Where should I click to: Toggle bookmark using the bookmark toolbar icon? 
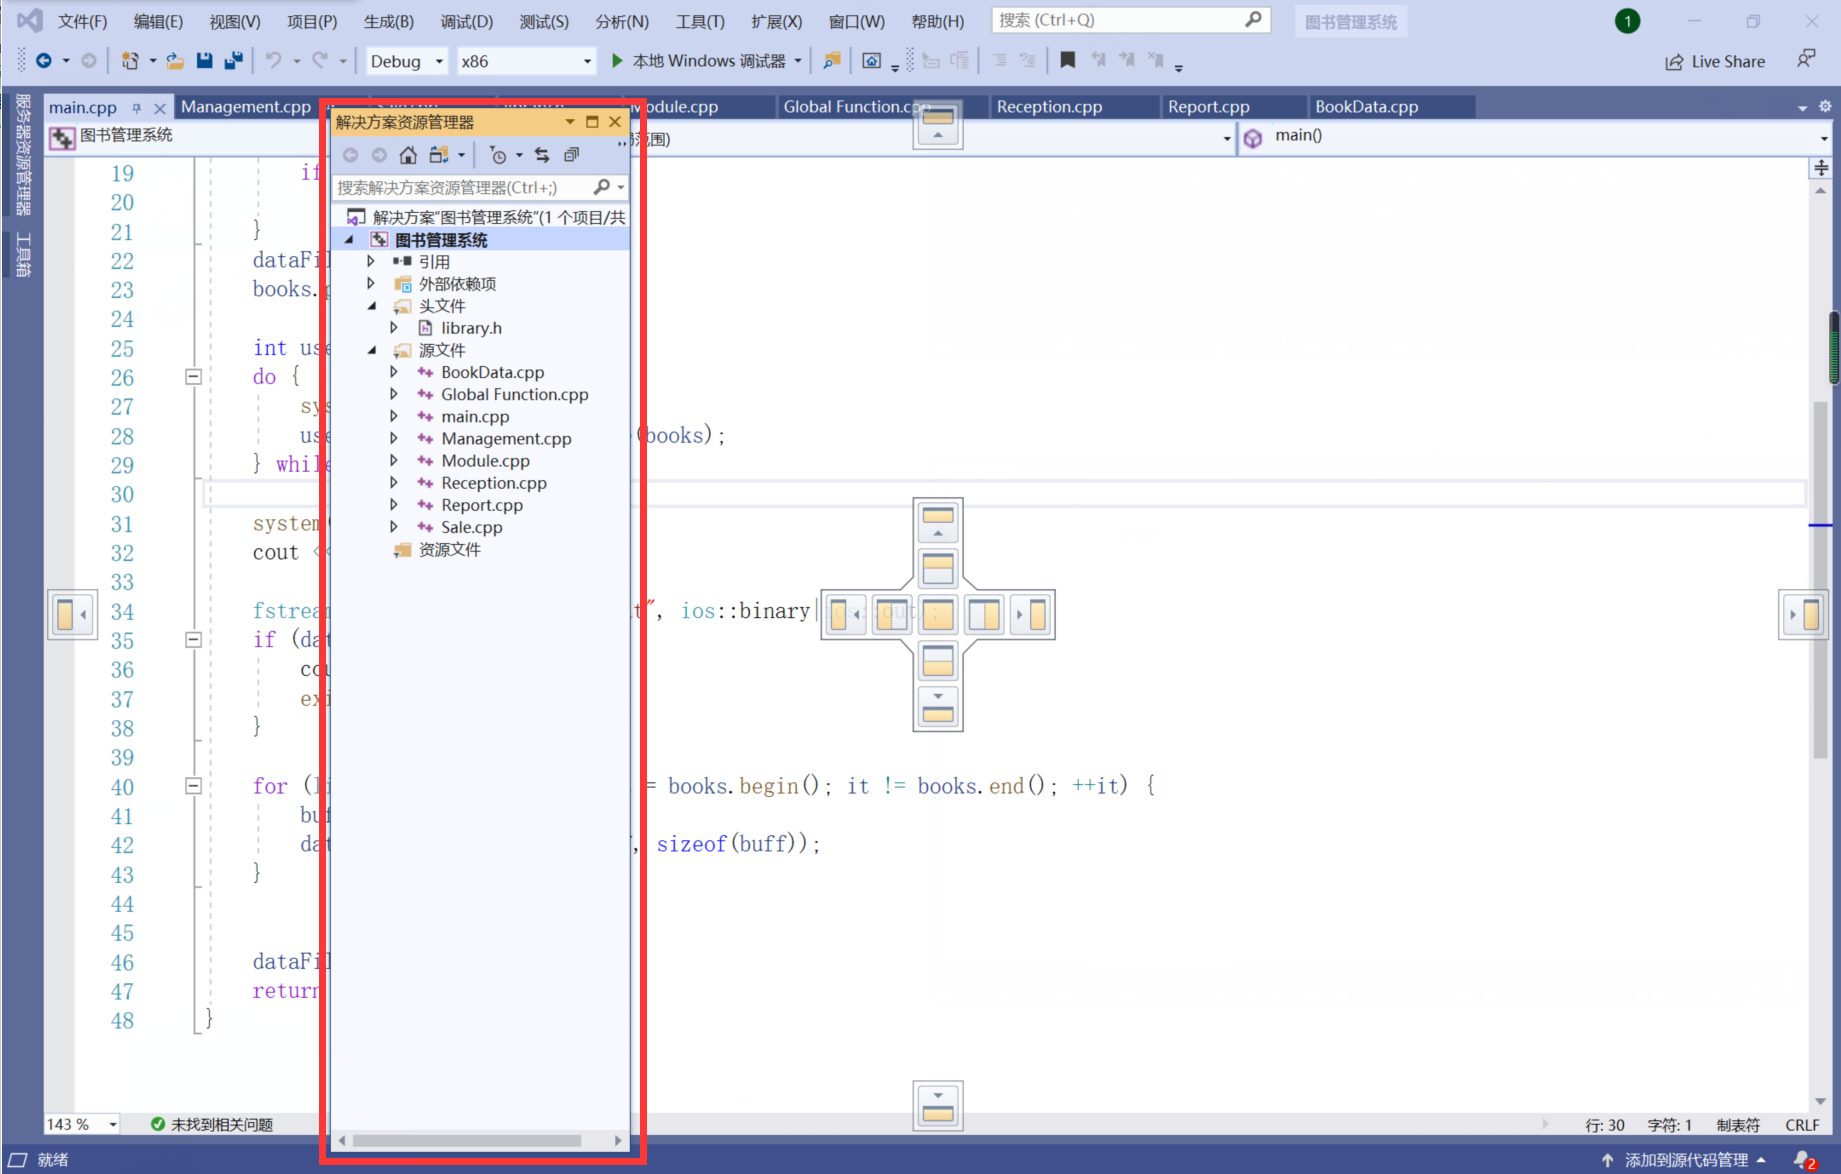(x=1067, y=61)
